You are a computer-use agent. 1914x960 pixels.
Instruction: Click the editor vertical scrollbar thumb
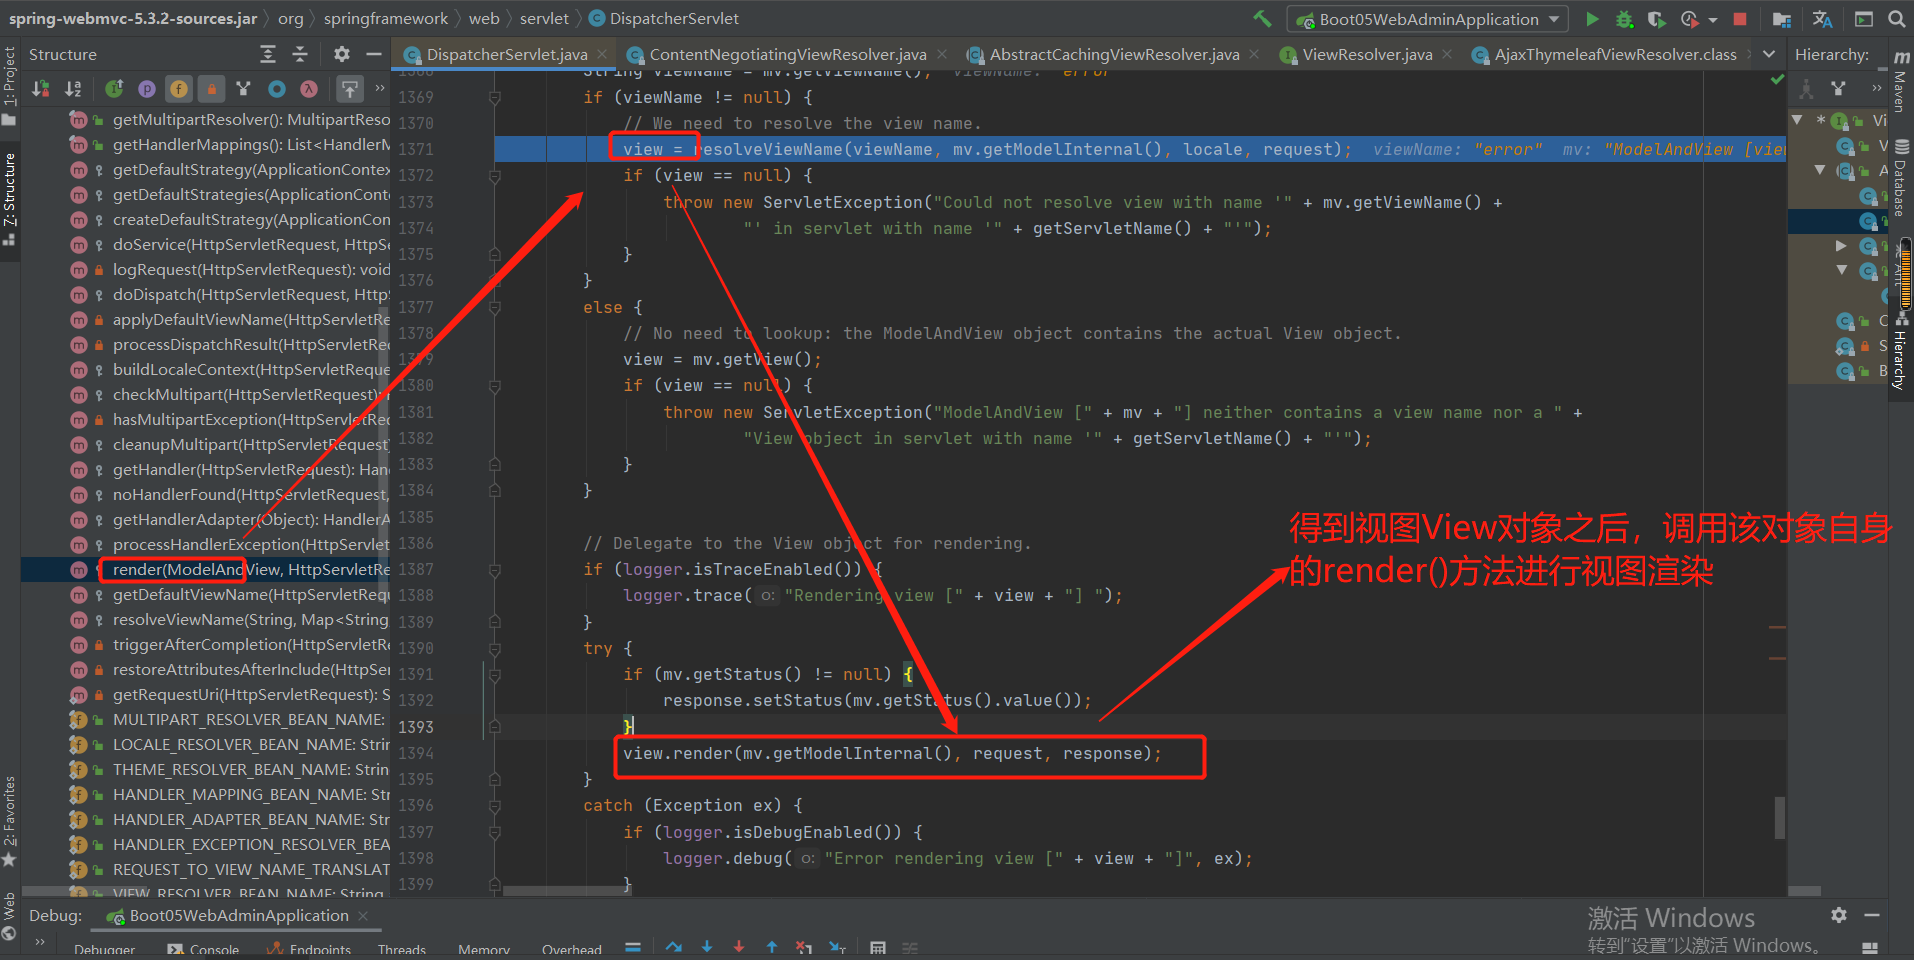1780,817
